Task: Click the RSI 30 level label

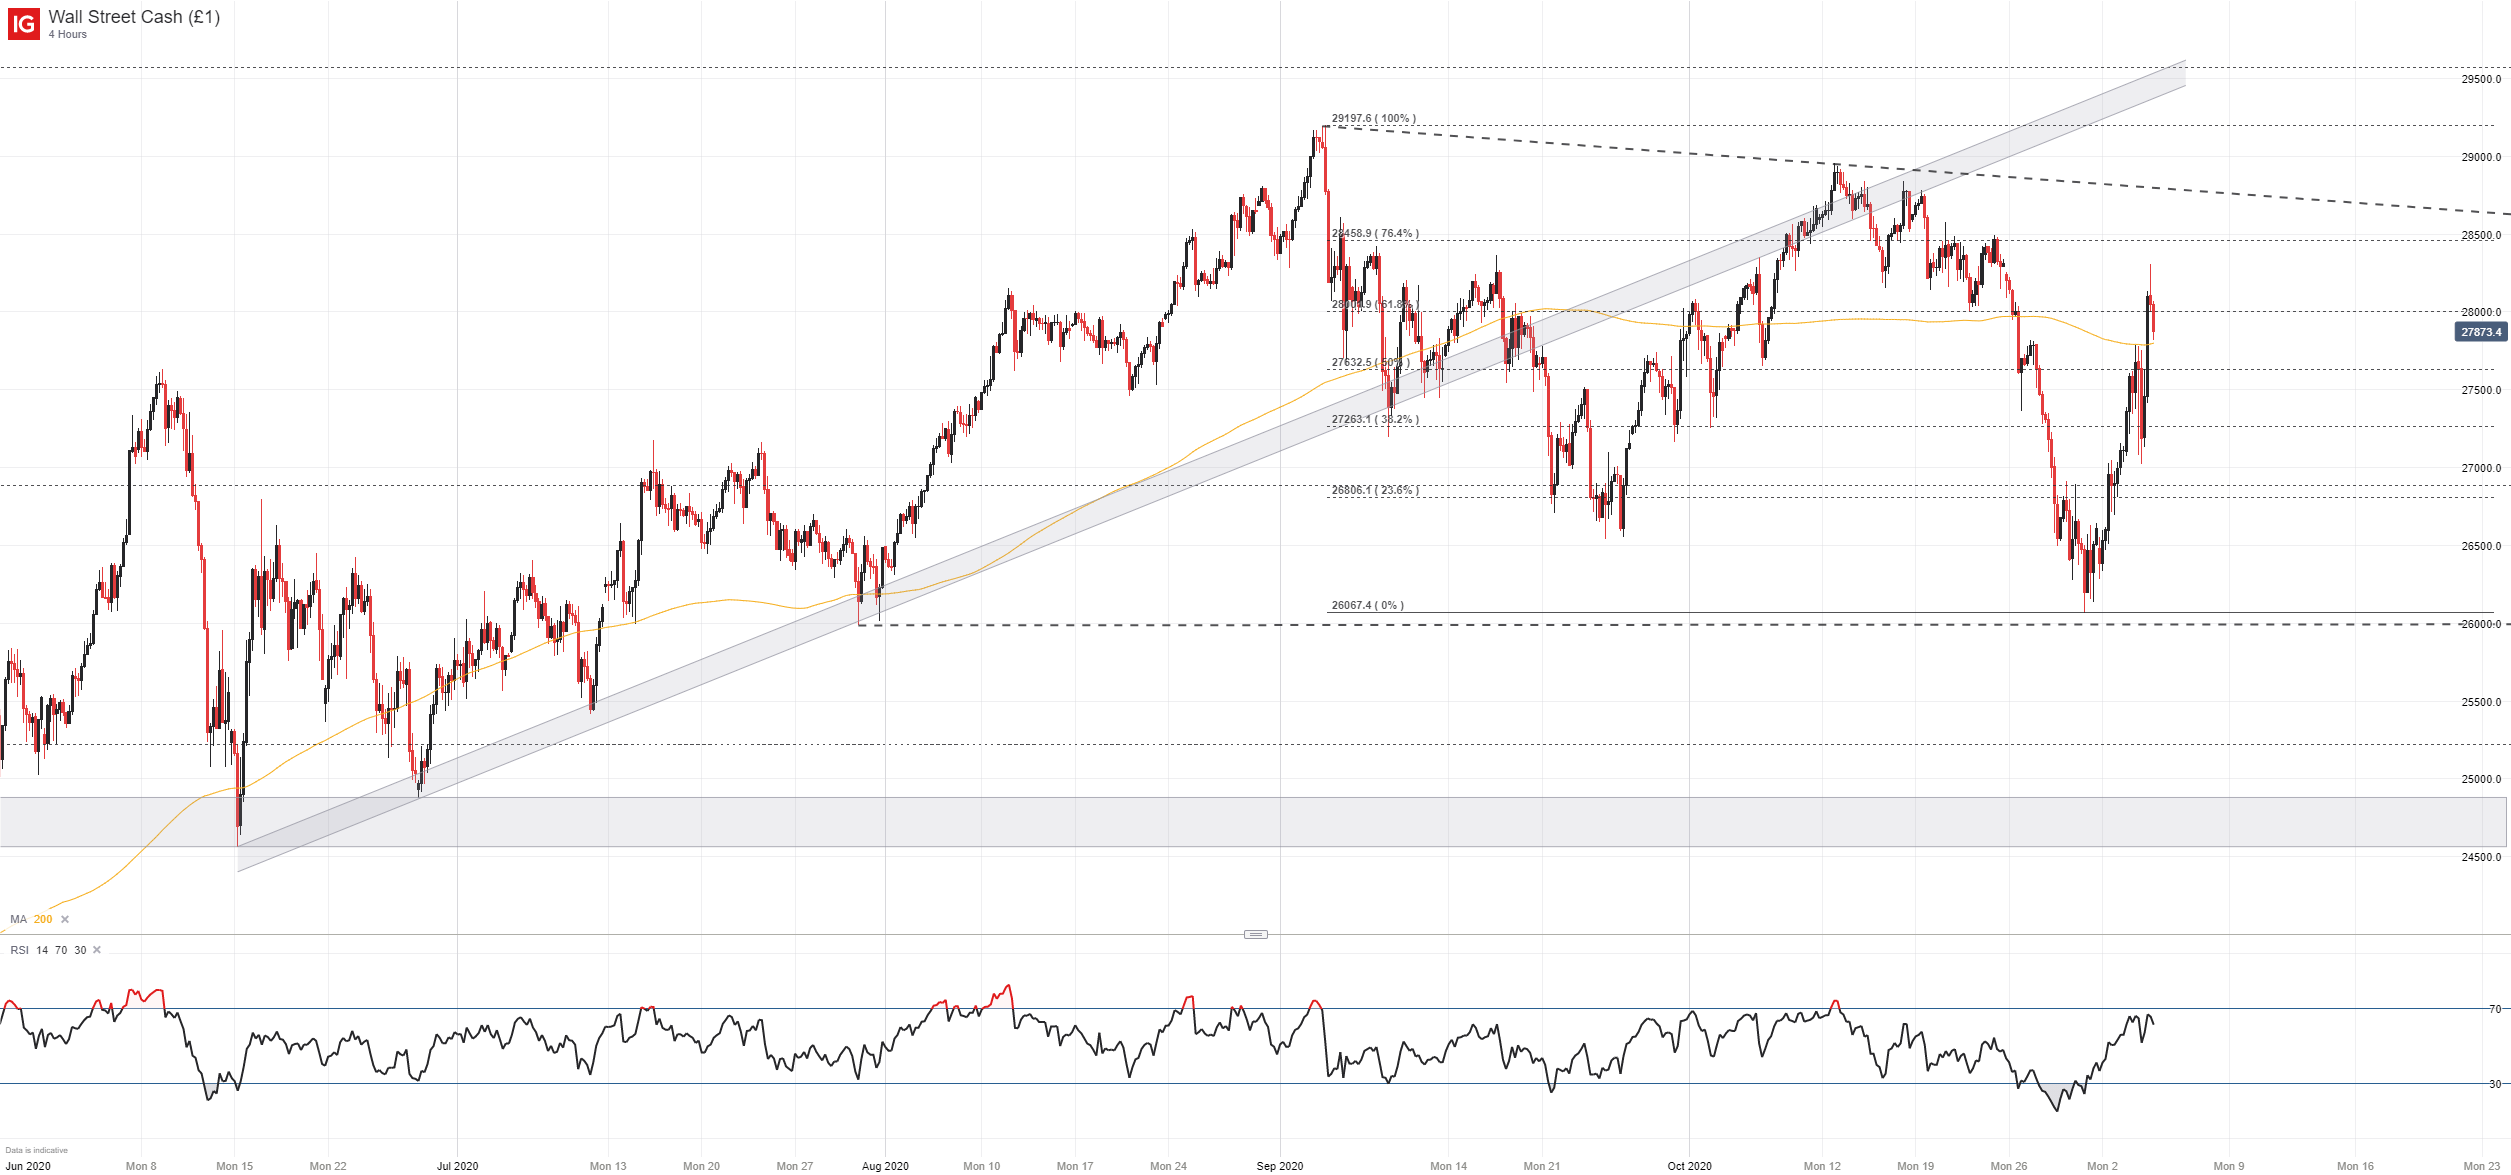Action: 2494,1084
